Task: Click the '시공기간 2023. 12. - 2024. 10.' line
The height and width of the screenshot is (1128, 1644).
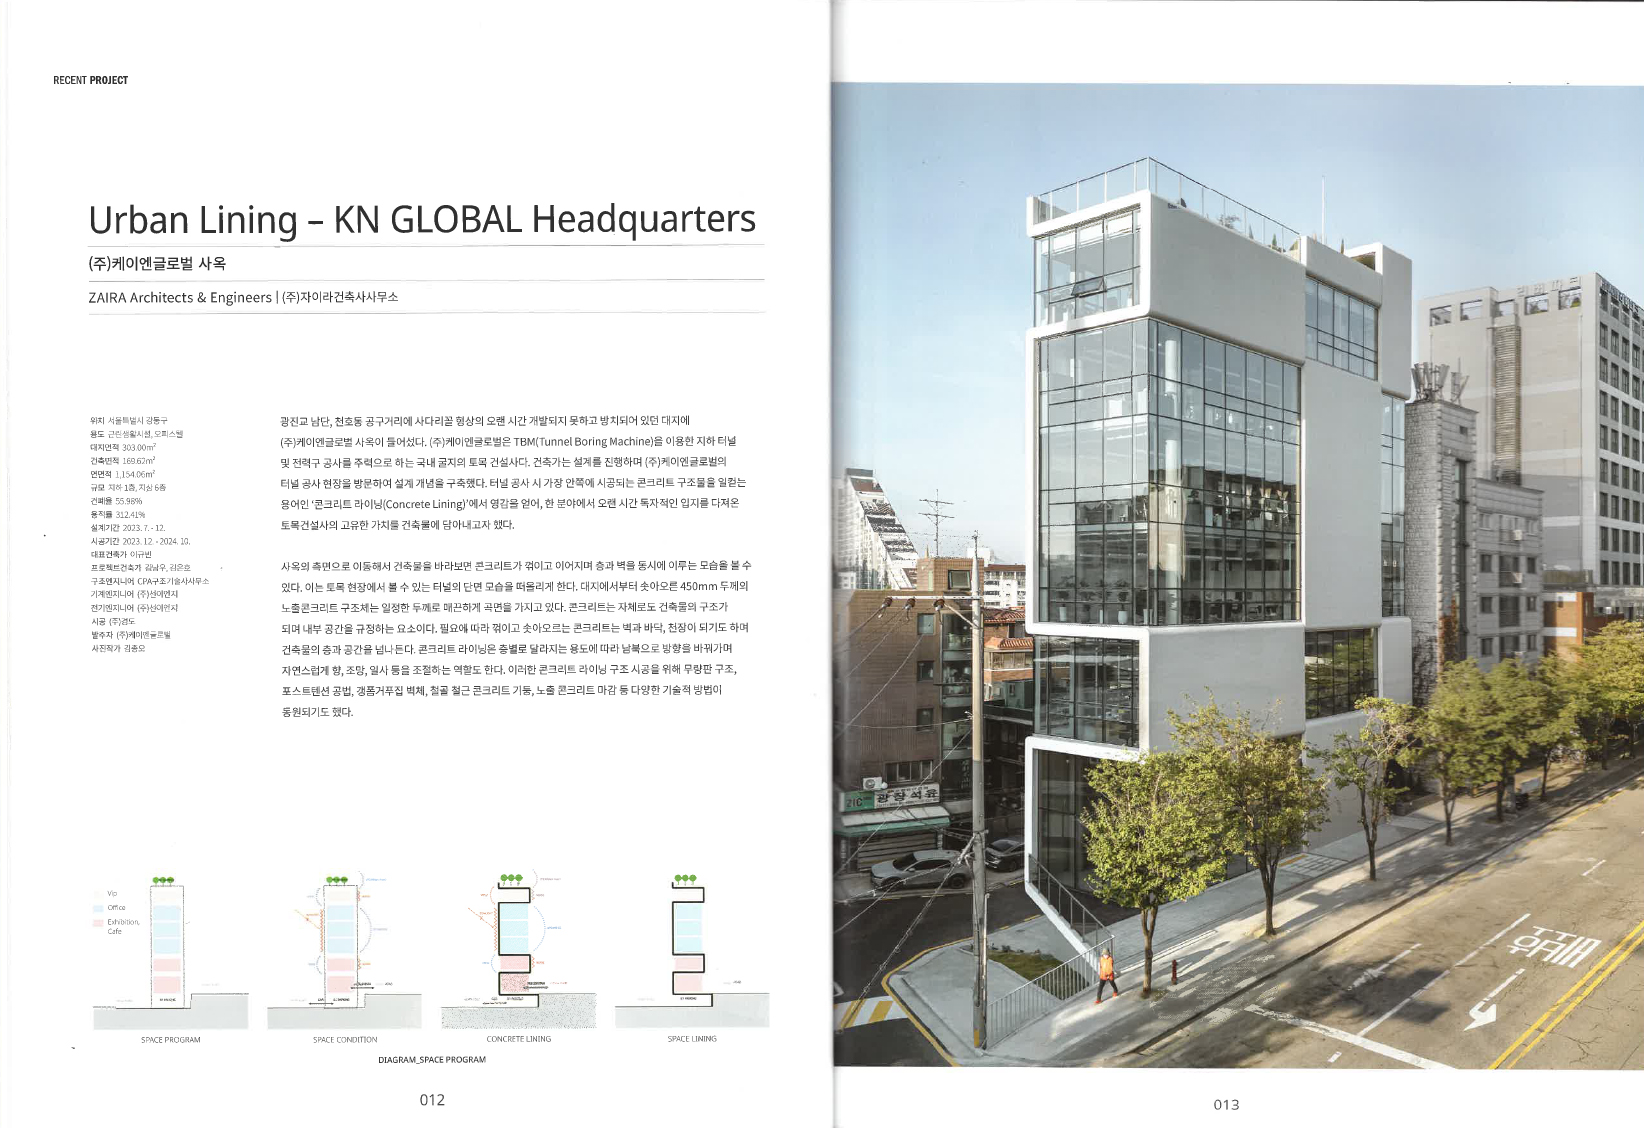Action: 140,541
